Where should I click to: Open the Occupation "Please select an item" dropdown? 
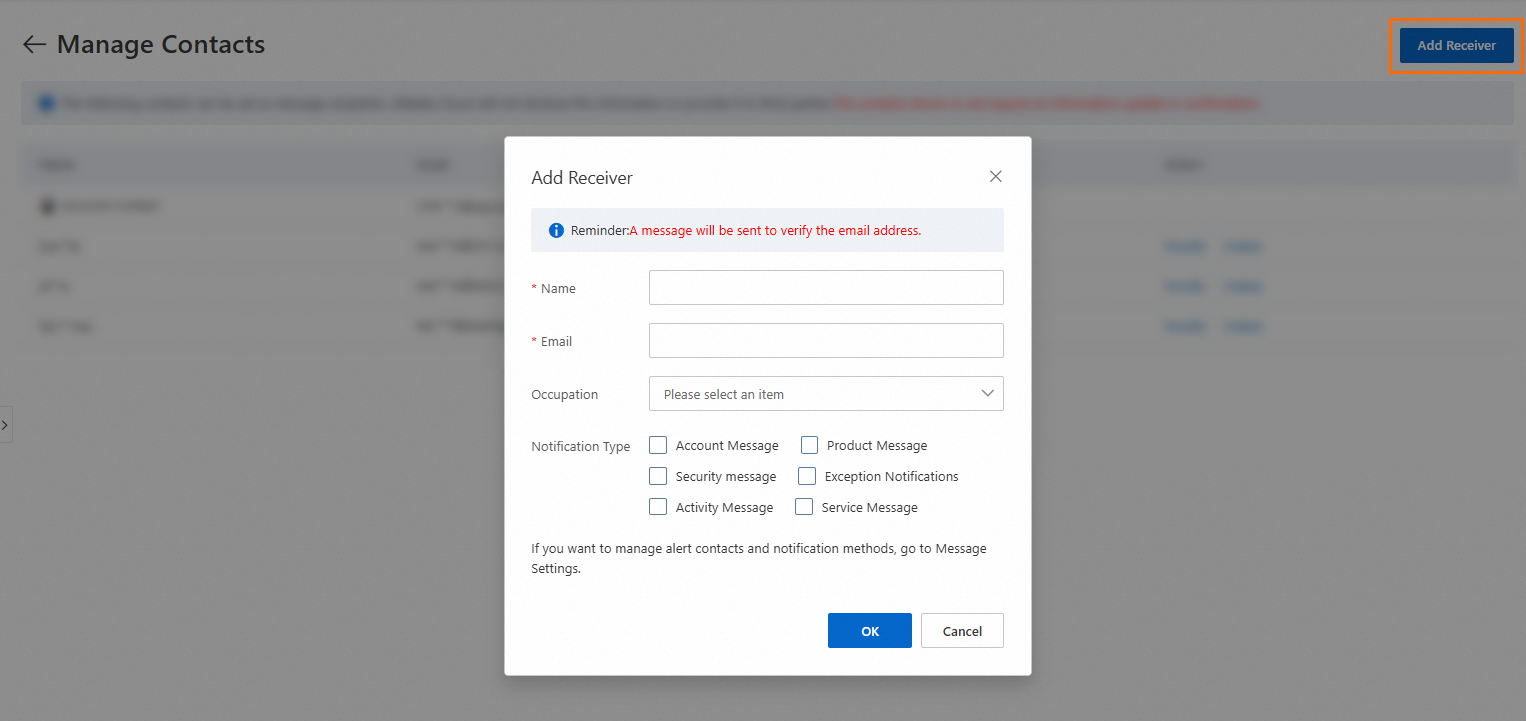[810, 394]
